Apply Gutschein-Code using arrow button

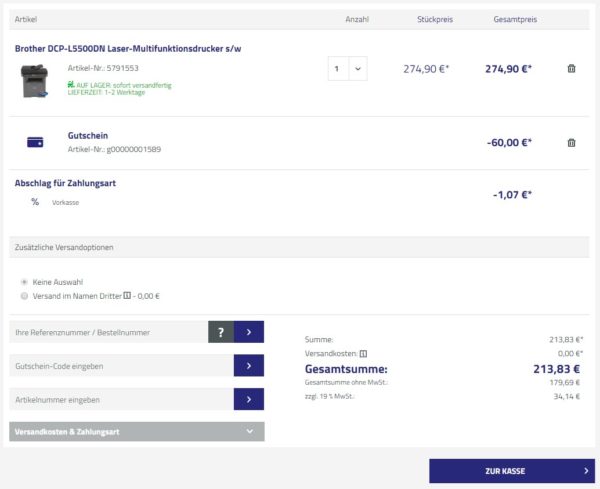point(249,366)
